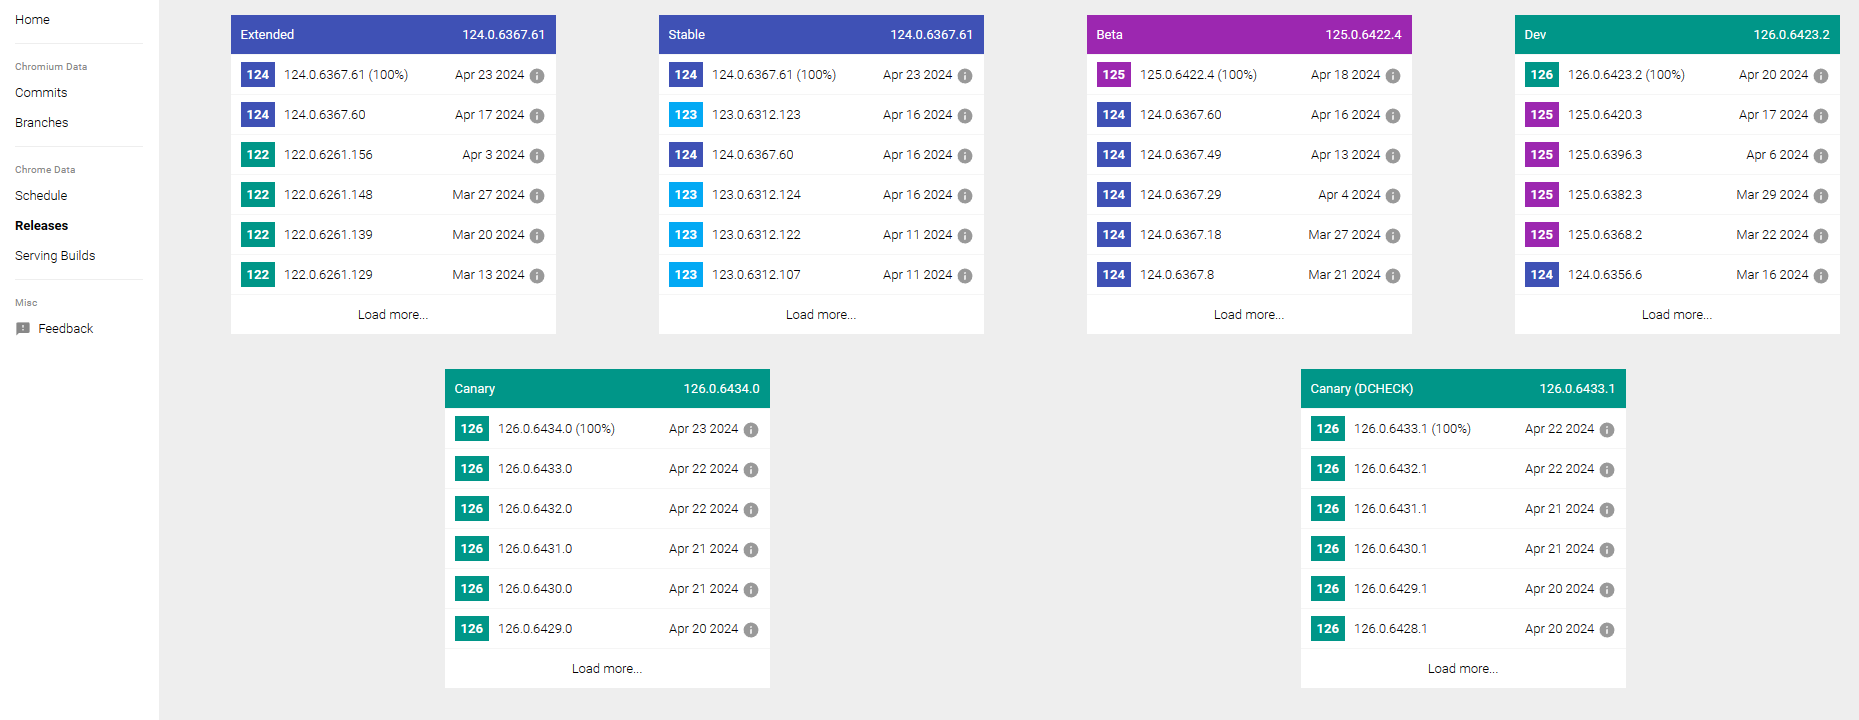Click Canary header version 126.0.6434.0
The width and height of the screenshot is (1859, 720).
point(721,389)
